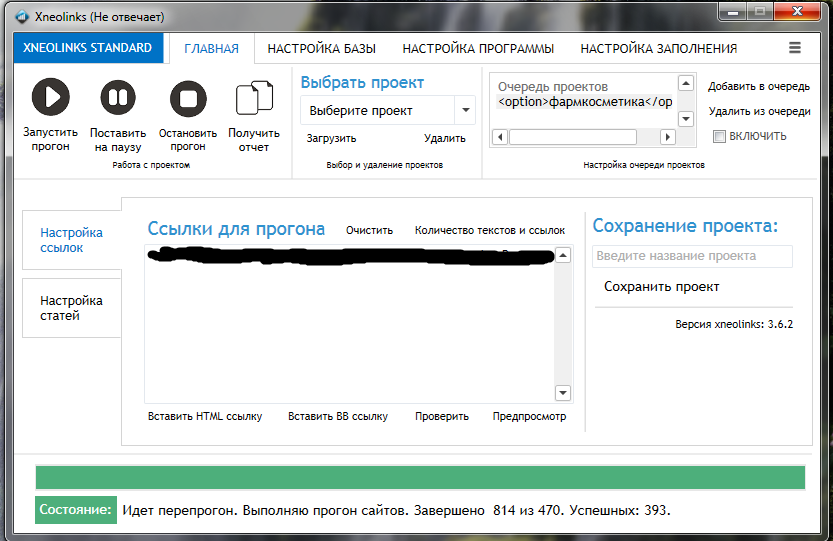Click queue list scroll up arrow
Screen dimensions: 833x541
click(686, 83)
